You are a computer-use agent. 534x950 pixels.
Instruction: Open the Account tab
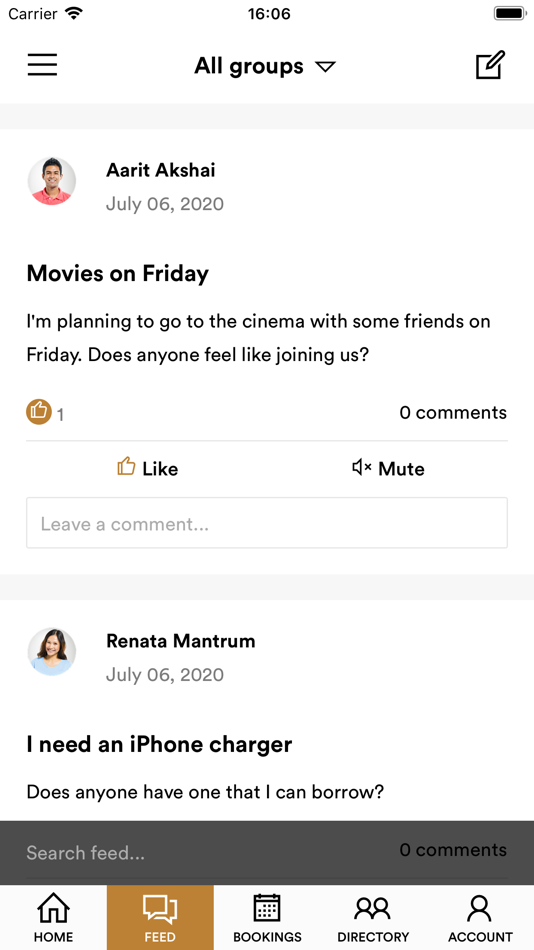click(x=480, y=917)
